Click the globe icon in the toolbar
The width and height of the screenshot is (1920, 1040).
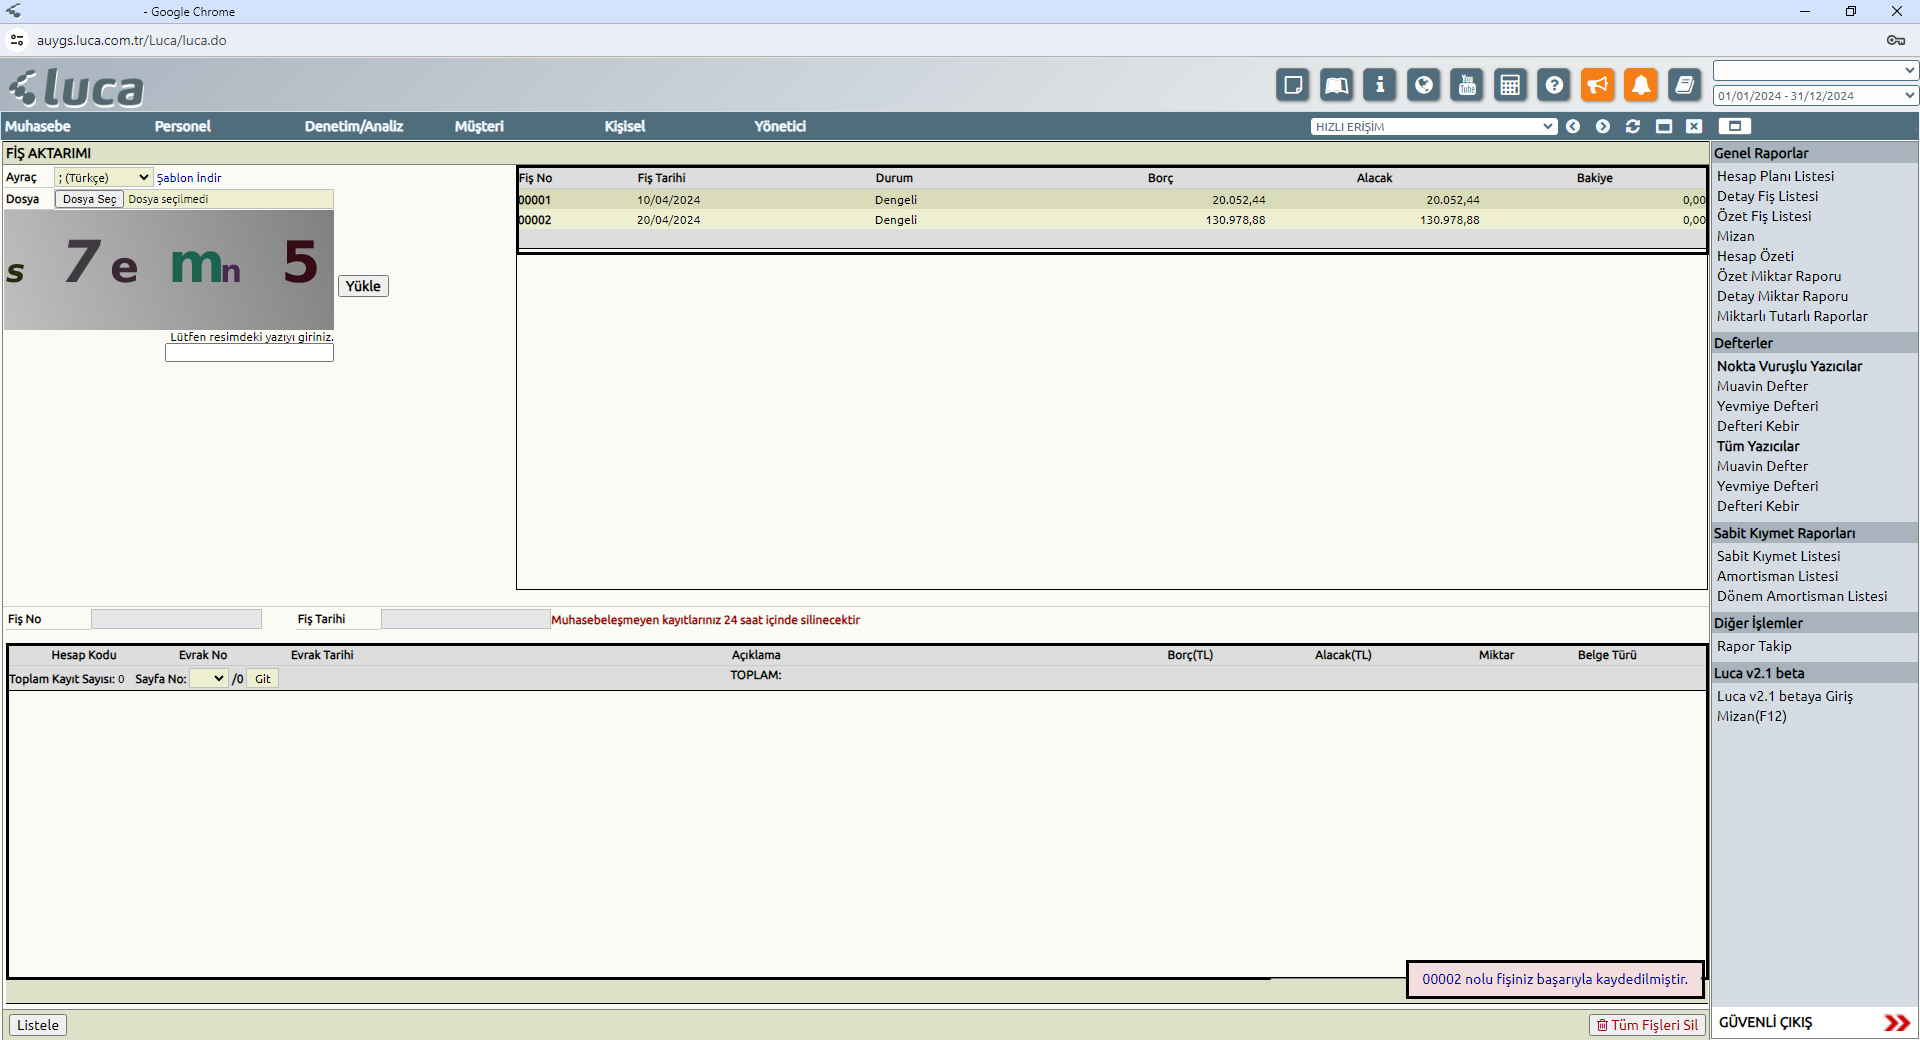click(x=1423, y=85)
